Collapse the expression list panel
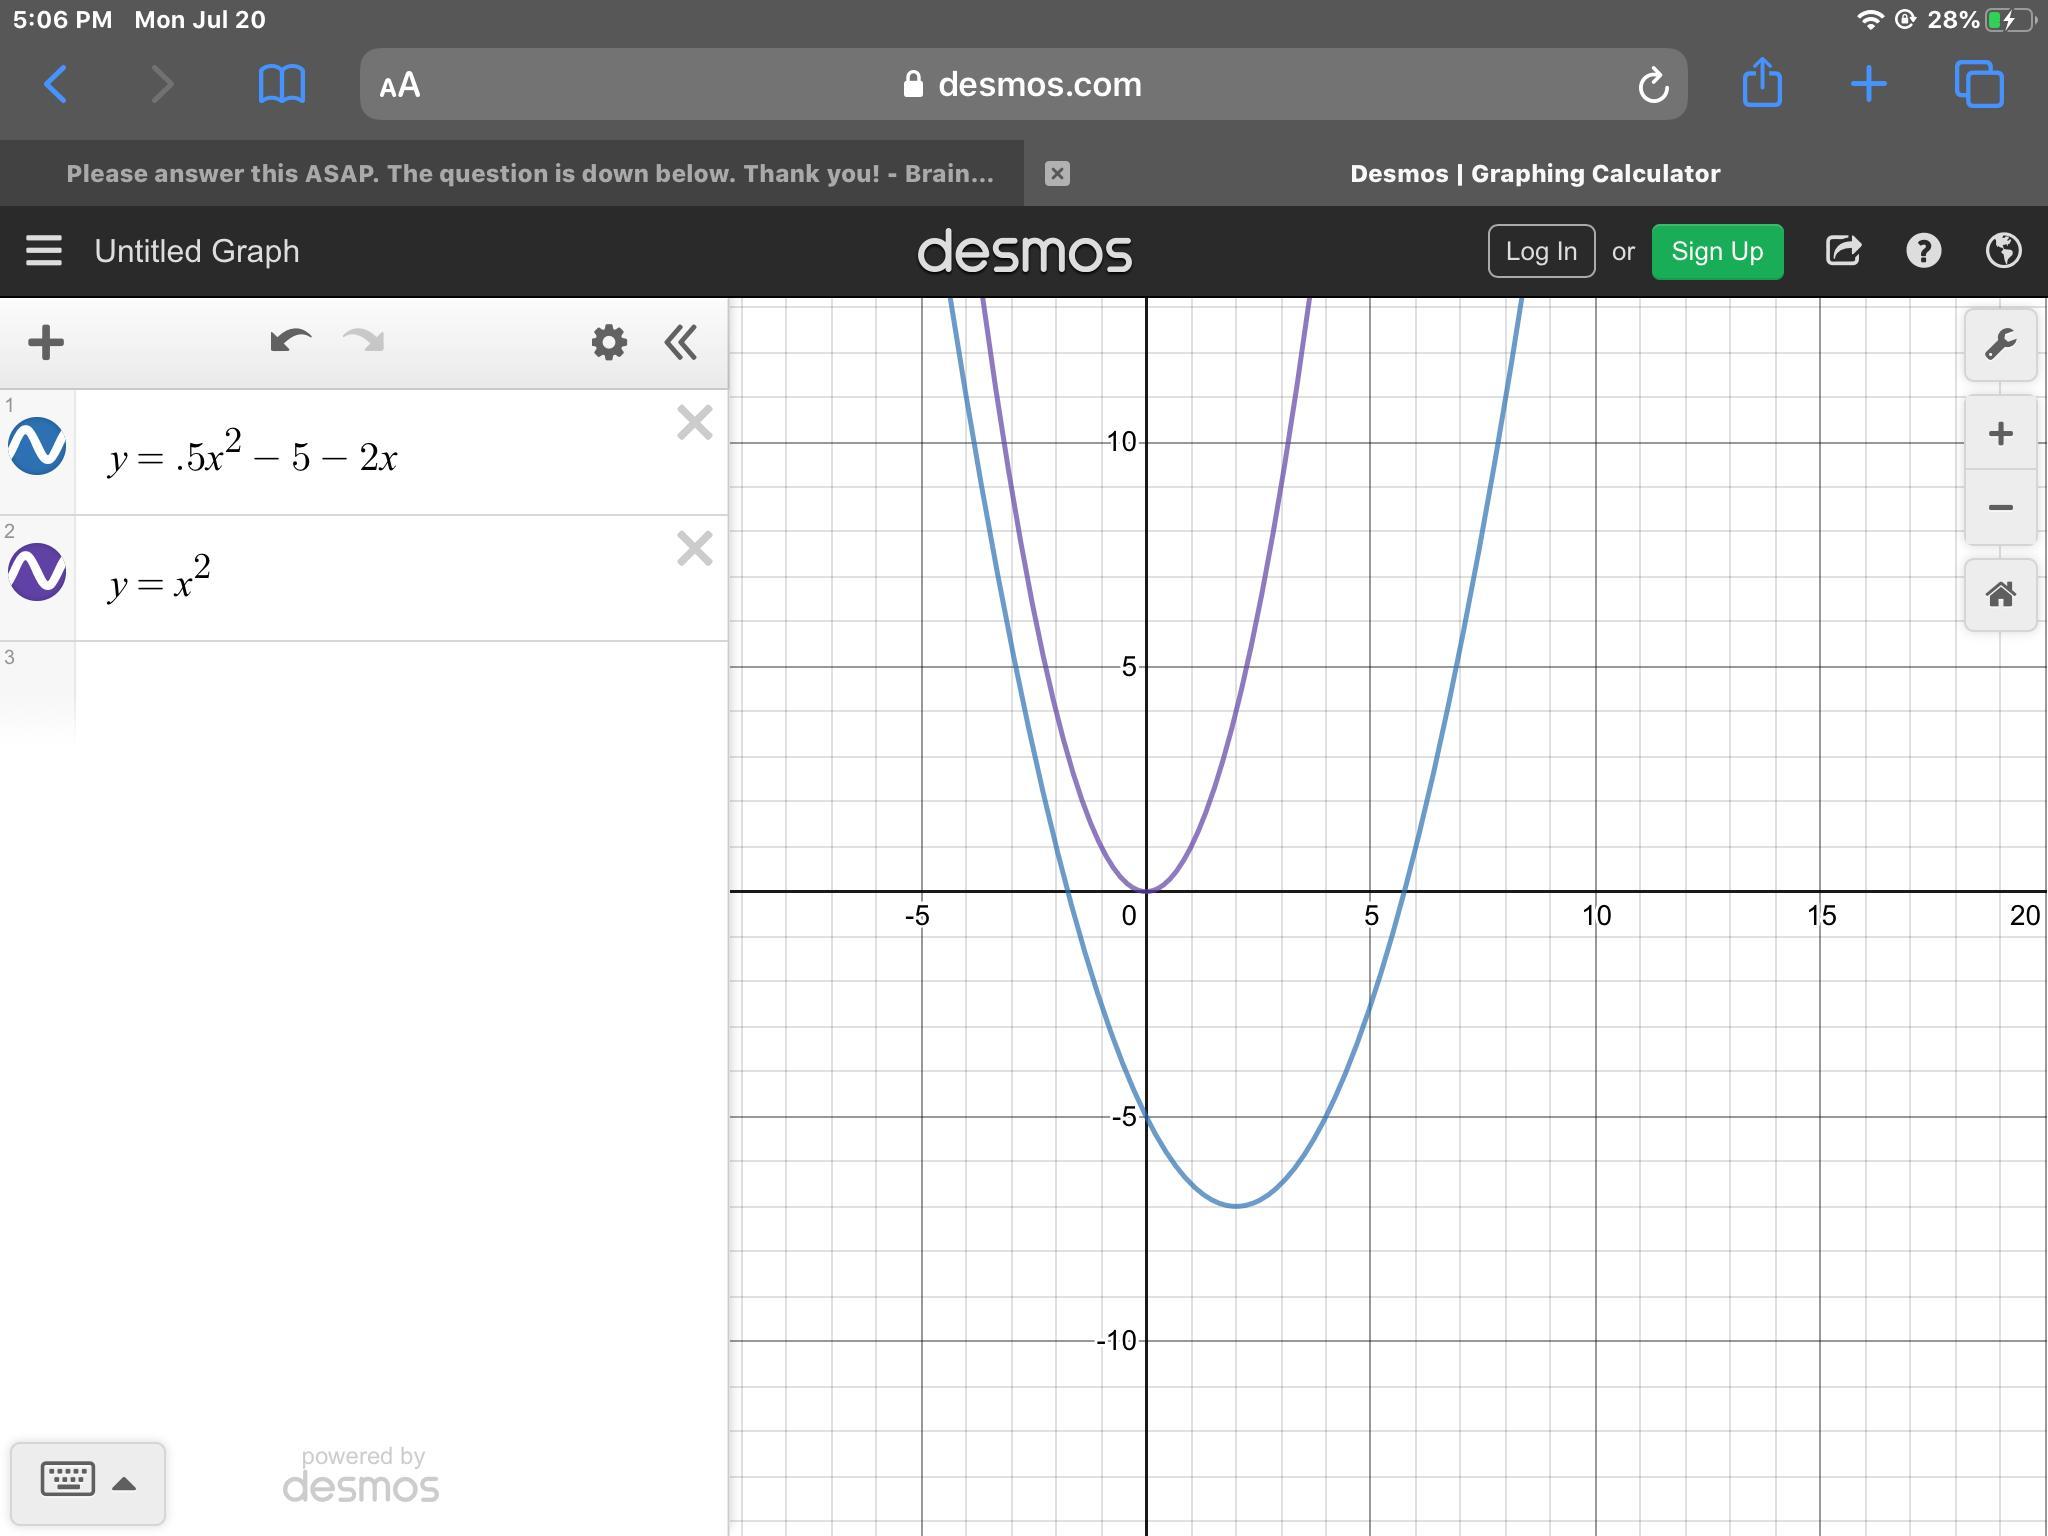The height and width of the screenshot is (1536, 2048). tap(681, 343)
